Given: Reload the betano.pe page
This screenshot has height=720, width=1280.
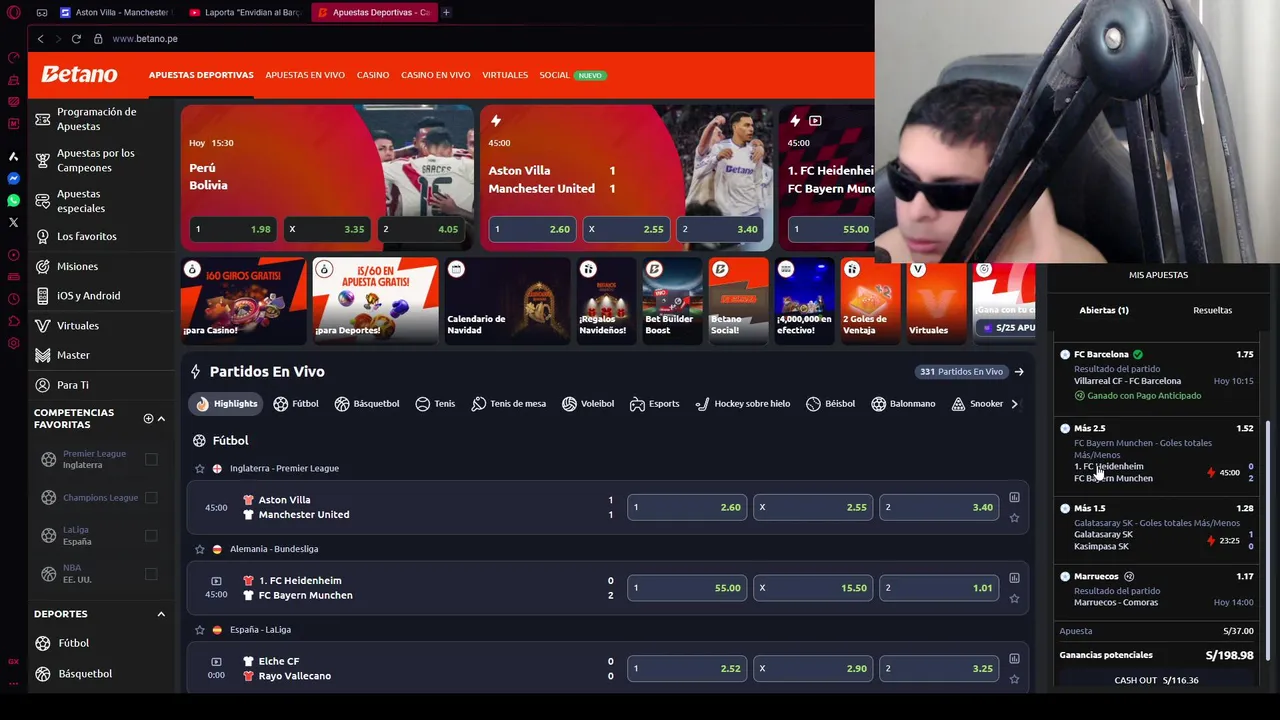Looking at the screenshot, I should pos(76,38).
